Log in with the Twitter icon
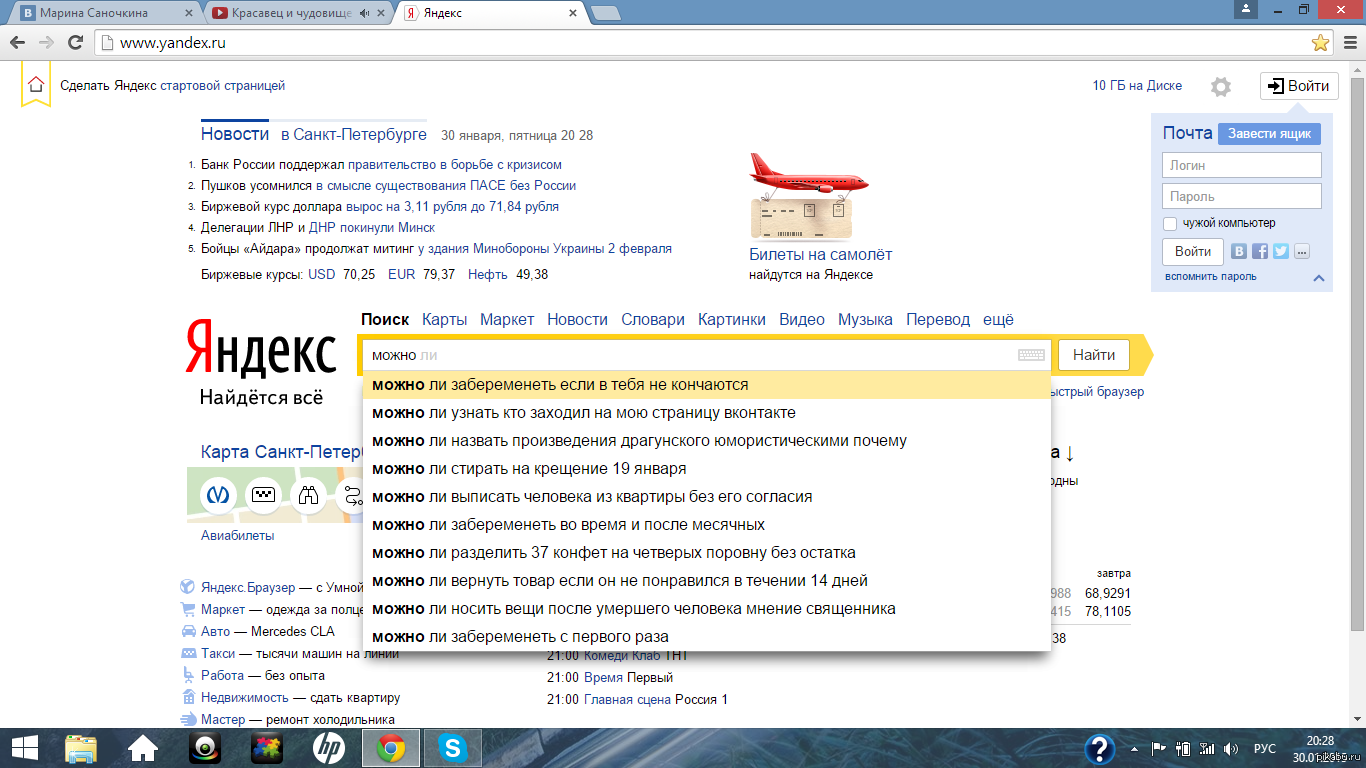 pyautogui.click(x=1280, y=252)
